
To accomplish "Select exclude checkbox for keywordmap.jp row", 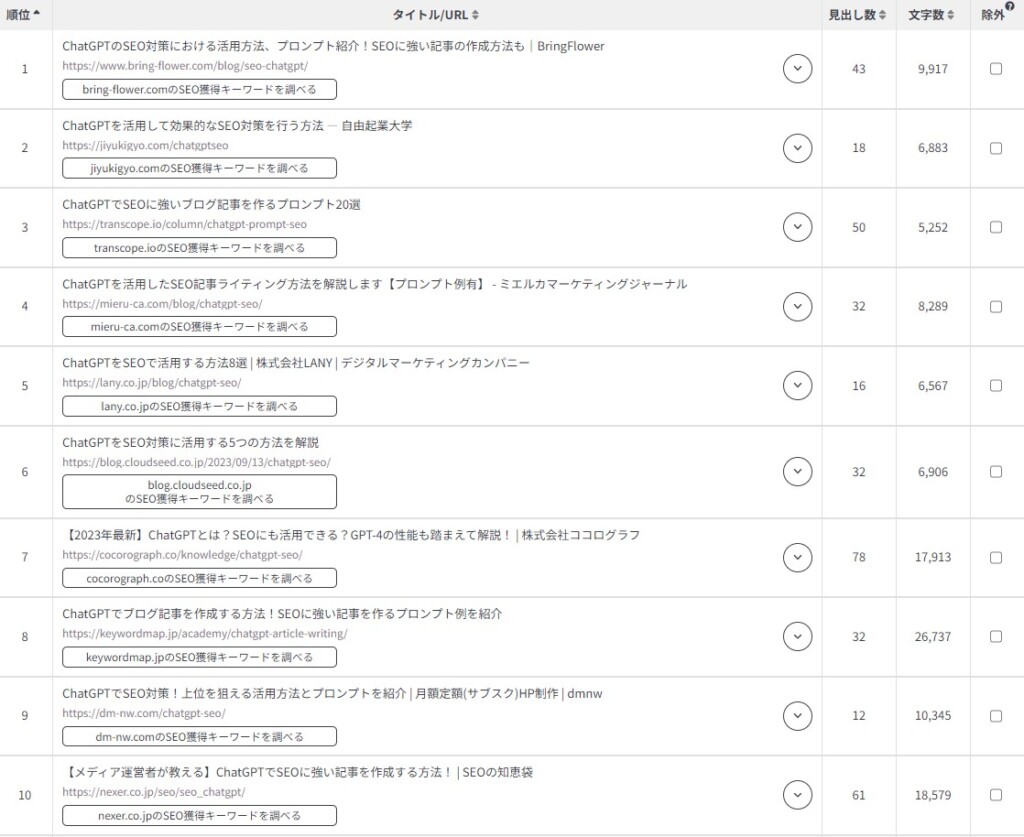I will tap(996, 637).
